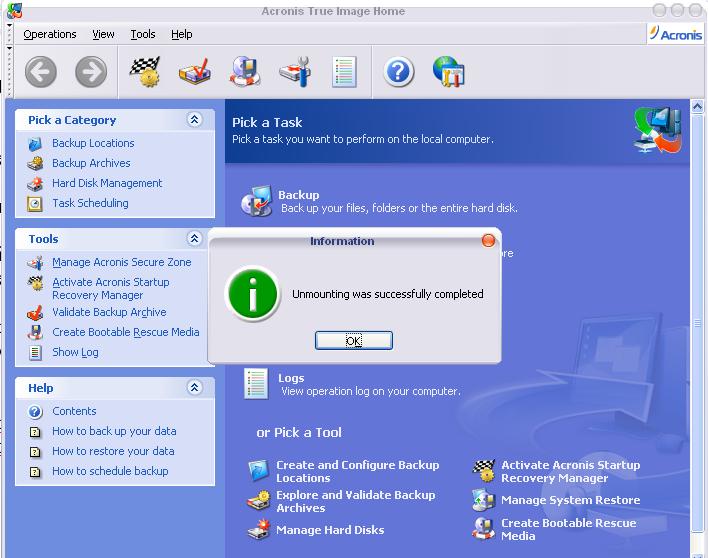The image size is (708, 558).
Task: Click the Show Log sidebar icon
Action: click(35, 353)
